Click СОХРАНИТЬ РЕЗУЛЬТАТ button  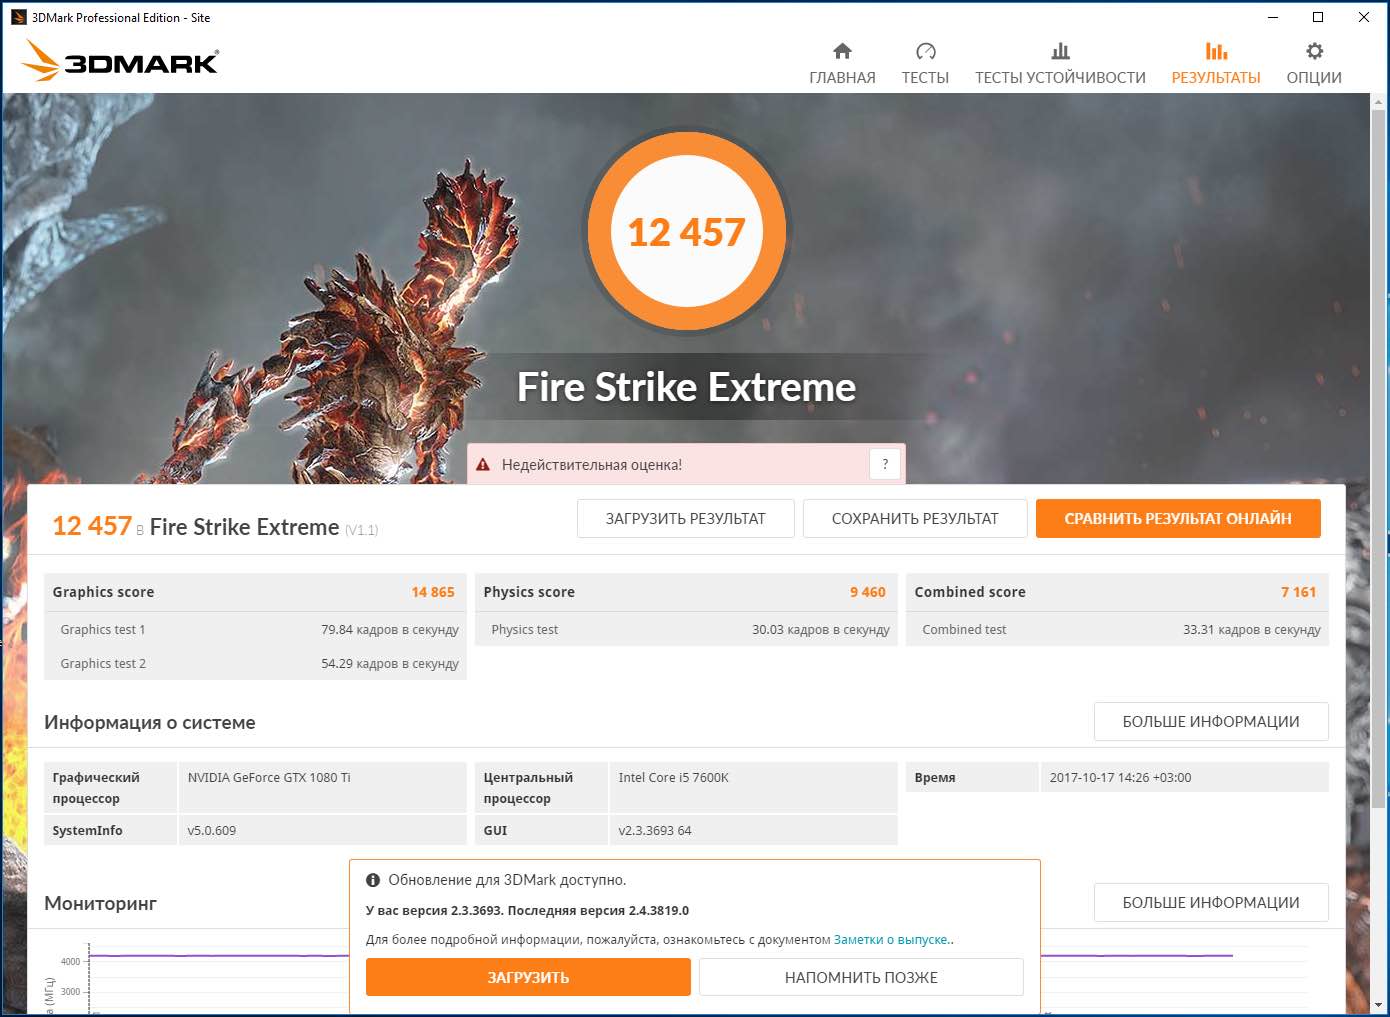click(x=915, y=518)
